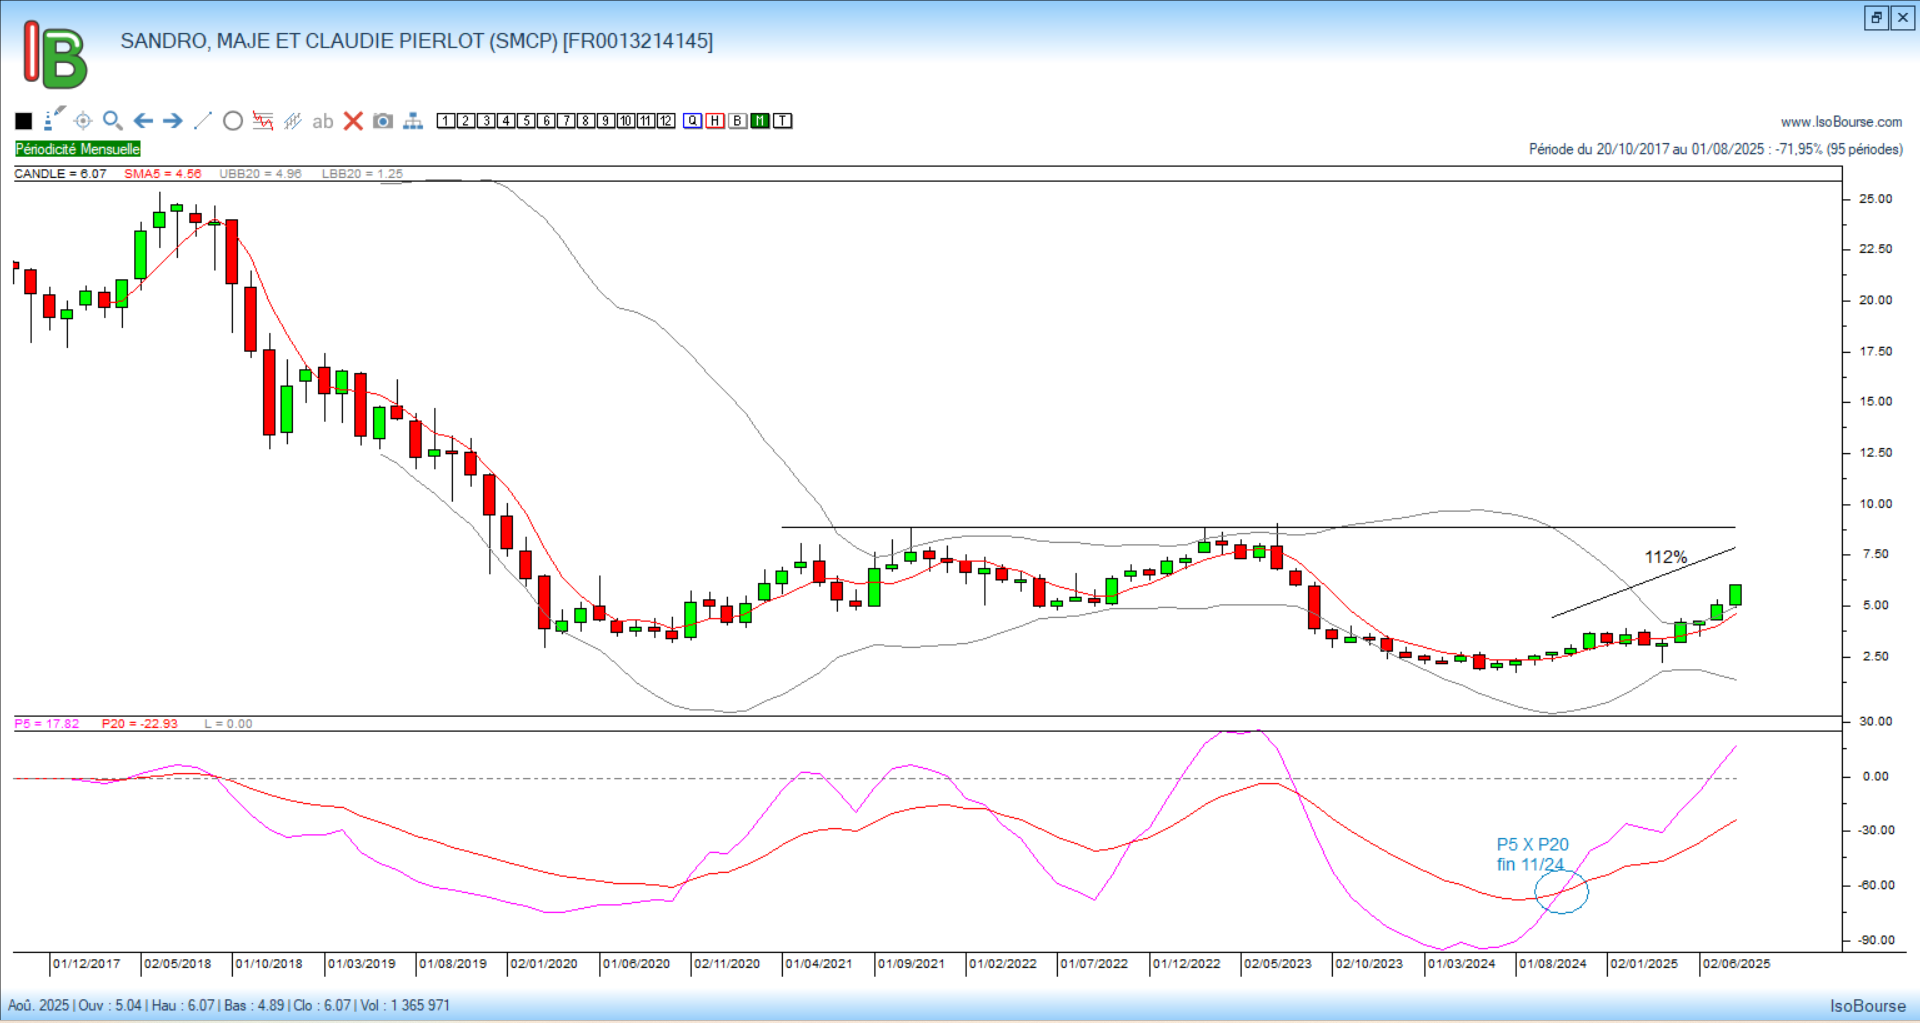Click the IsoBourse status bar label
The height and width of the screenshot is (1023, 1920).
click(x=1868, y=1006)
